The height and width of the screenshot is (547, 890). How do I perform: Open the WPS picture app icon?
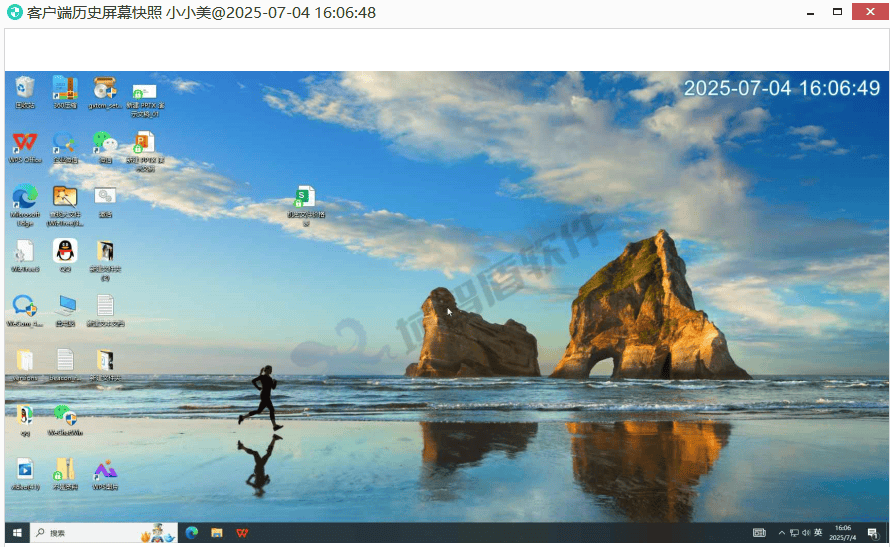click(x=105, y=471)
